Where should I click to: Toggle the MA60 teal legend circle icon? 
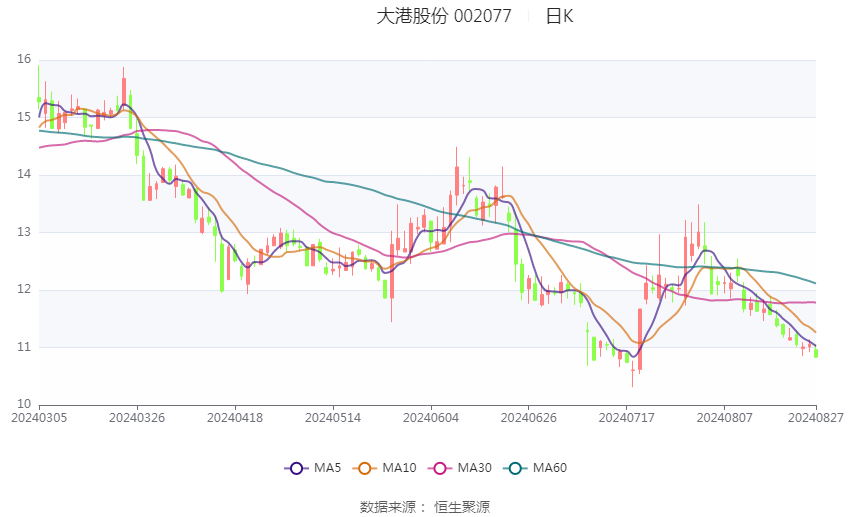click(x=515, y=468)
